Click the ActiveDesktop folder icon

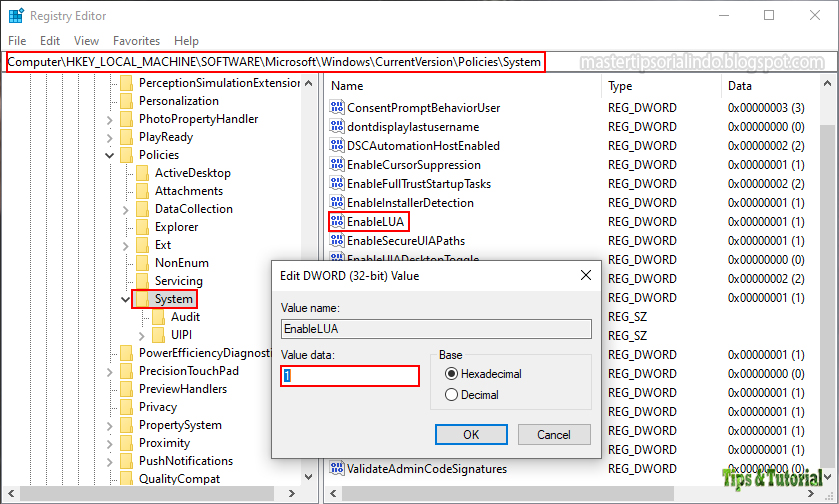[x=143, y=173]
